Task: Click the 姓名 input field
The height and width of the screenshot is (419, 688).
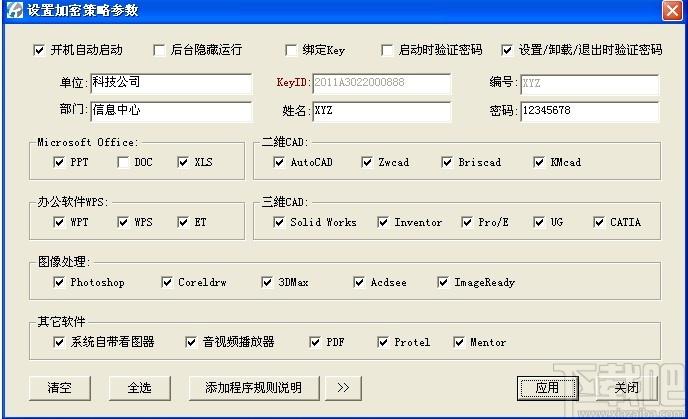Action: [381, 111]
